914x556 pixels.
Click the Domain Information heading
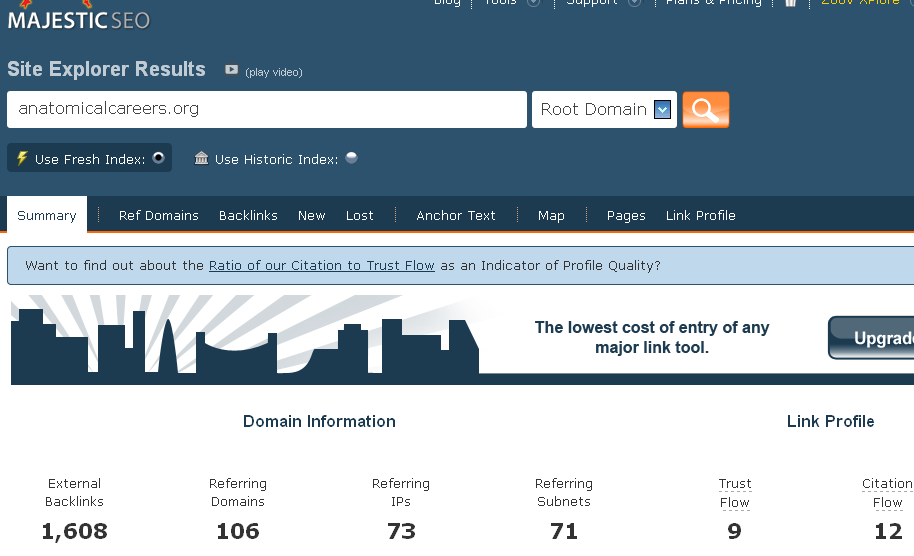pyautogui.click(x=319, y=421)
